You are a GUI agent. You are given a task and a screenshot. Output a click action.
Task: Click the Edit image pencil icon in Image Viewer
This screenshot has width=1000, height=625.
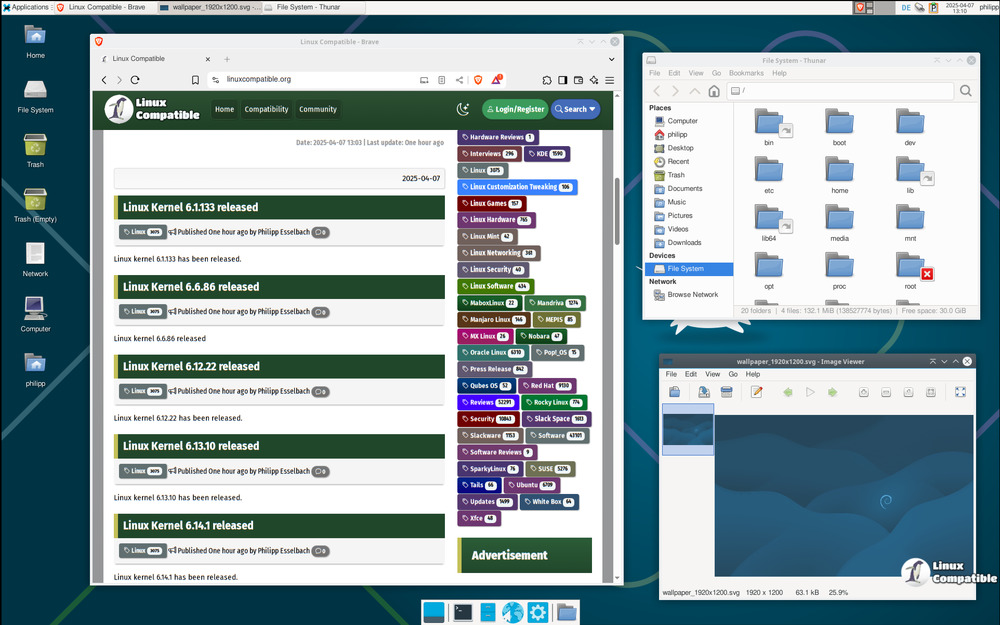(757, 391)
